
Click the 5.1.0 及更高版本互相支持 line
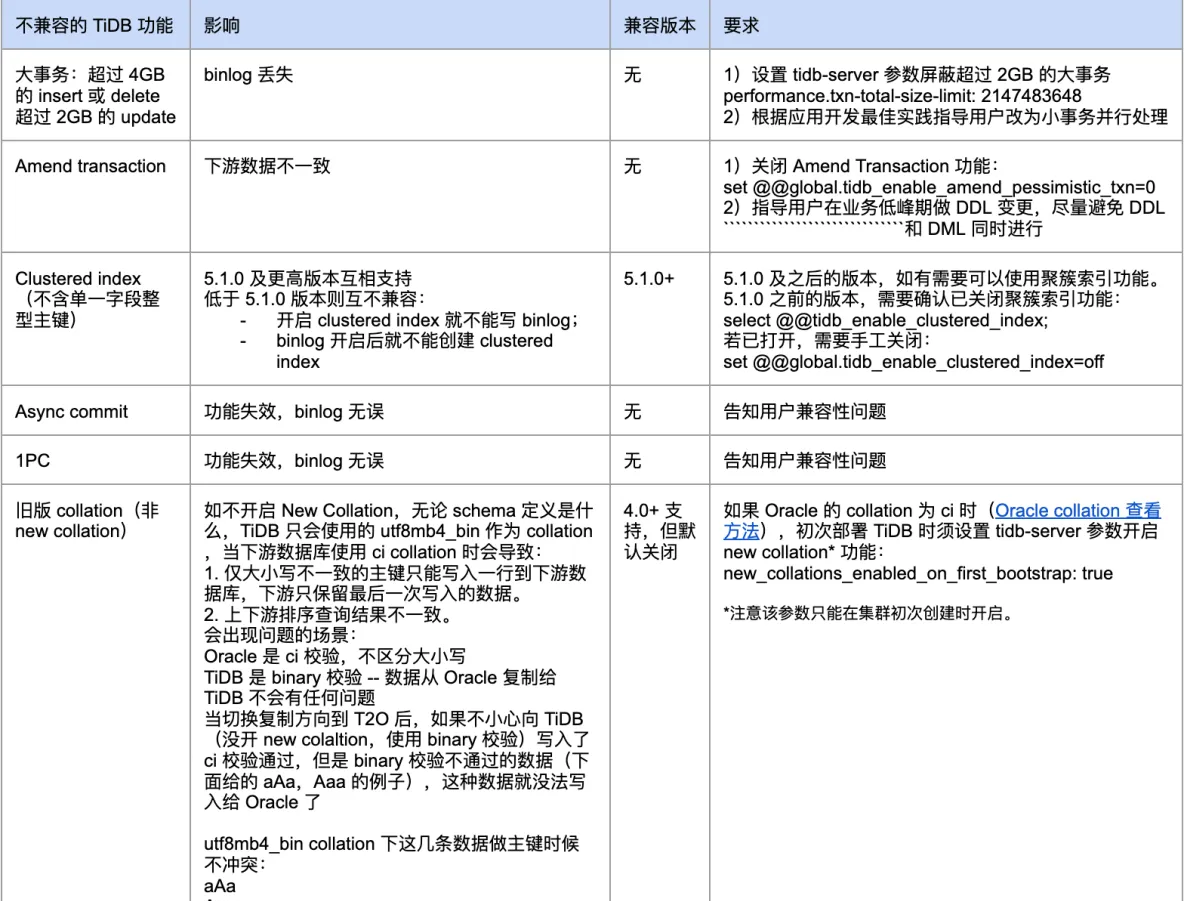point(308,279)
